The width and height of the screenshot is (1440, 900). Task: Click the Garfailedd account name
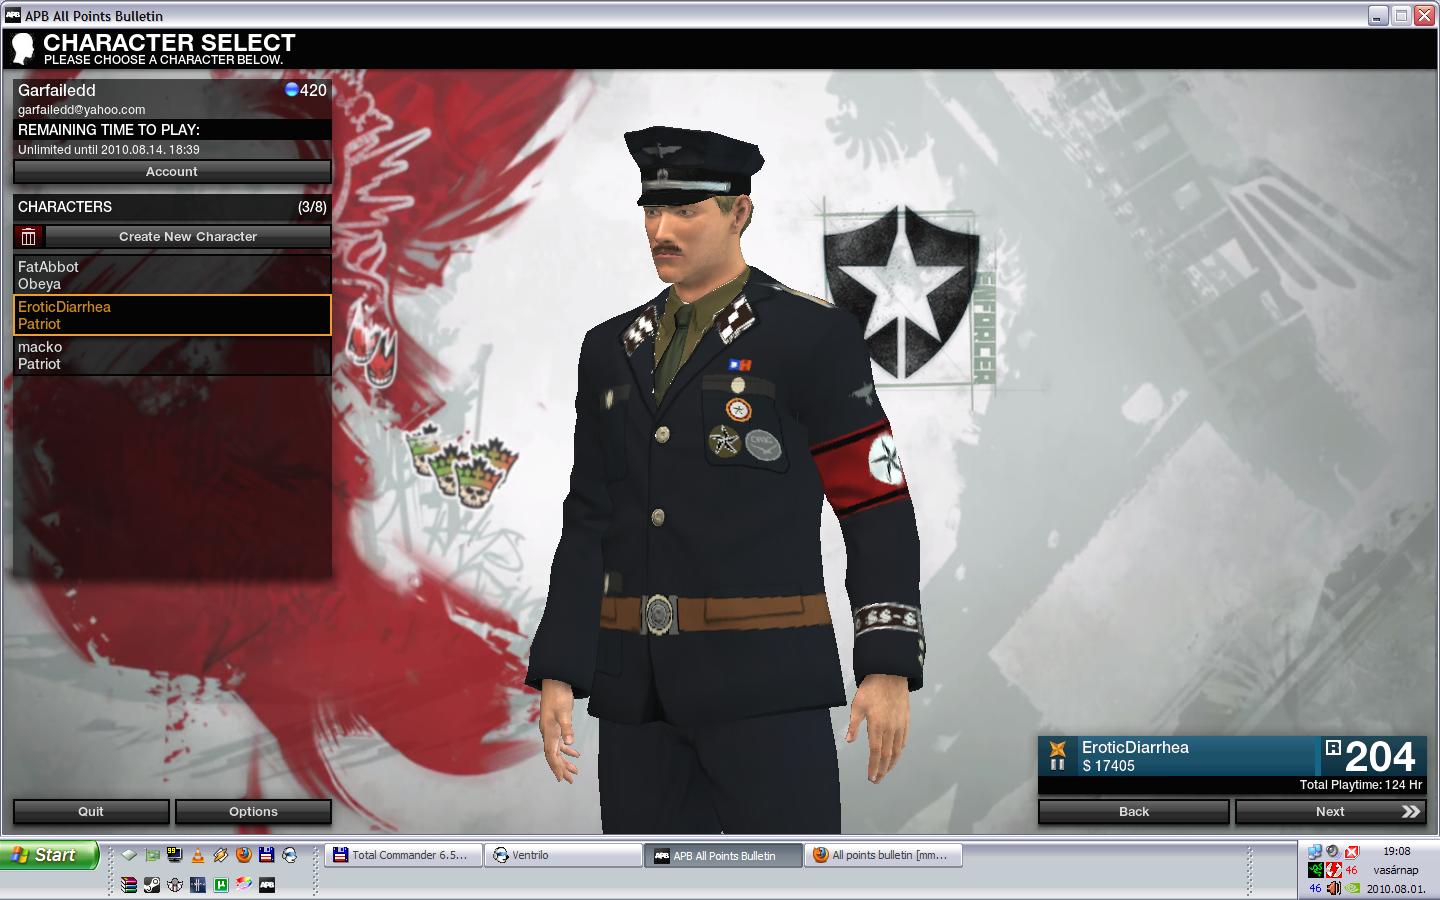(57, 90)
